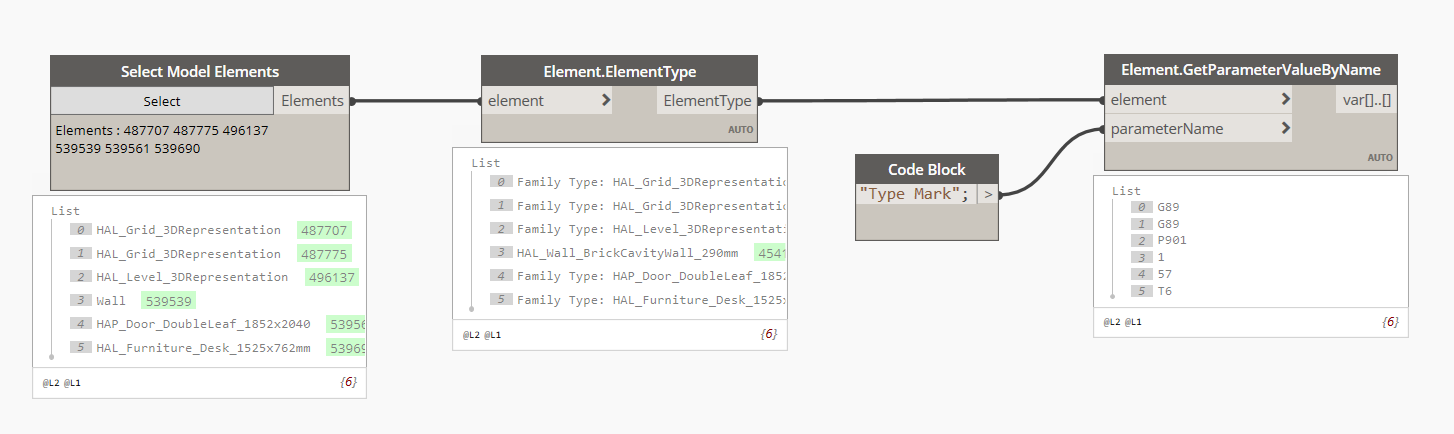The image size is (1454, 434).
Task: Click the Wall element ID 539539 badge
Action: (168, 300)
